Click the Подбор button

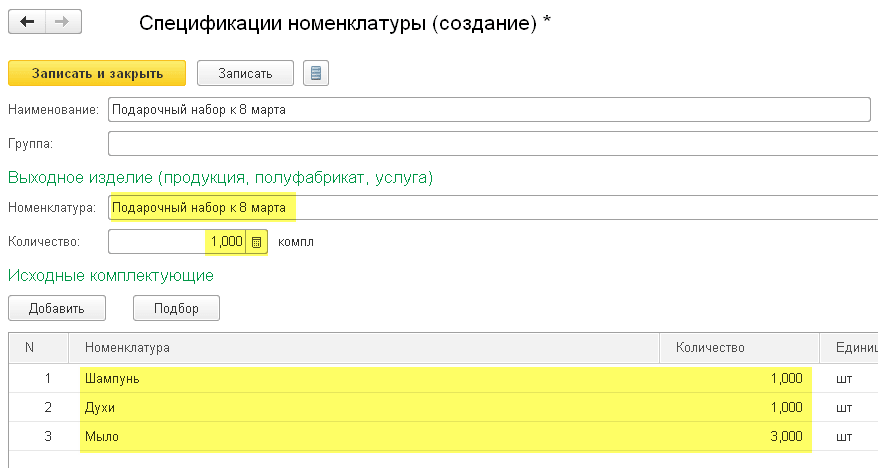[x=176, y=308]
